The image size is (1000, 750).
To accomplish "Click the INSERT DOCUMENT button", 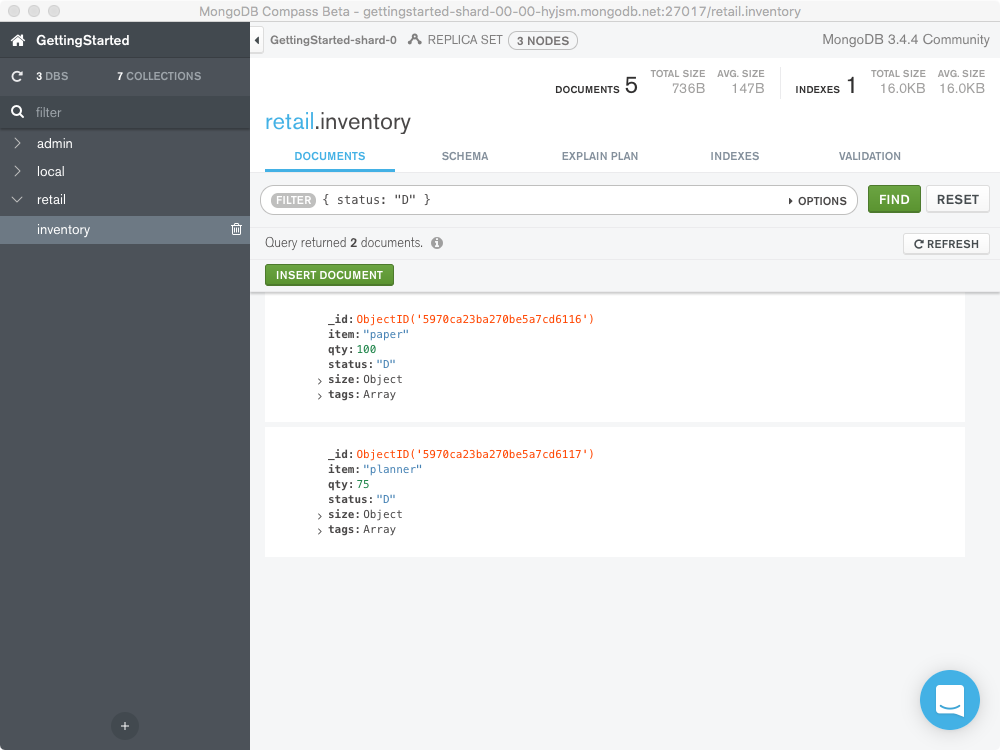I will point(329,275).
